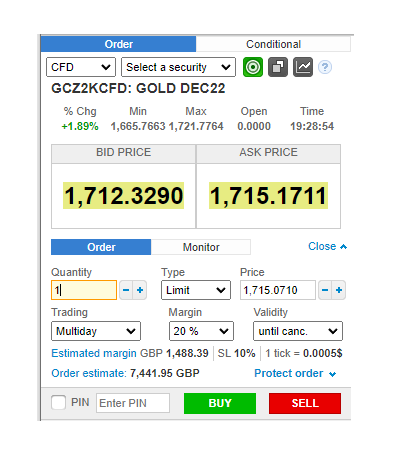Expand the Protect order link
The image size is (407, 458).
tap(295, 373)
